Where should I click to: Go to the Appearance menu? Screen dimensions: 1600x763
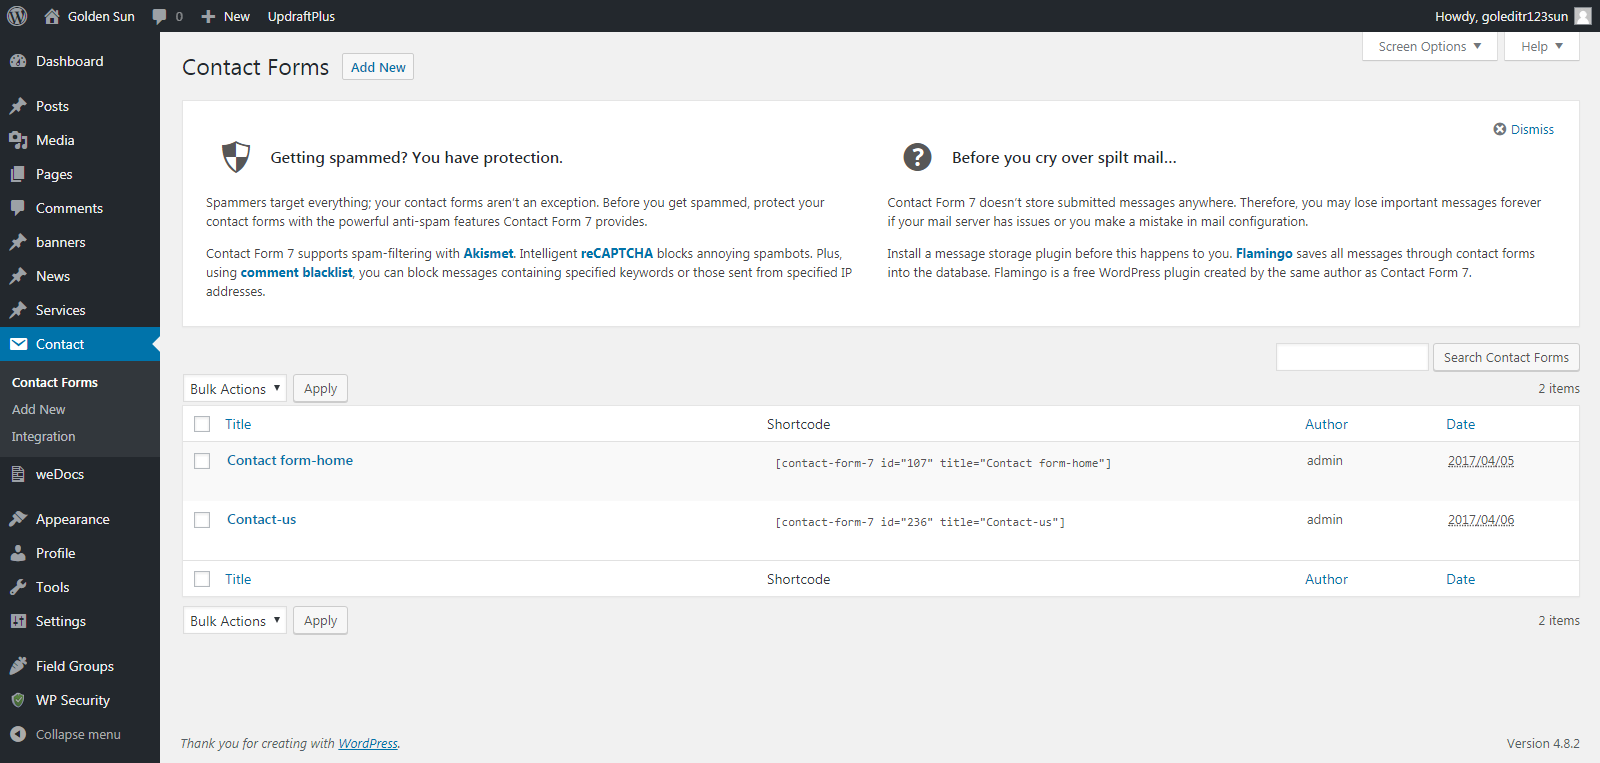pyautogui.click(x=72, y=519)
